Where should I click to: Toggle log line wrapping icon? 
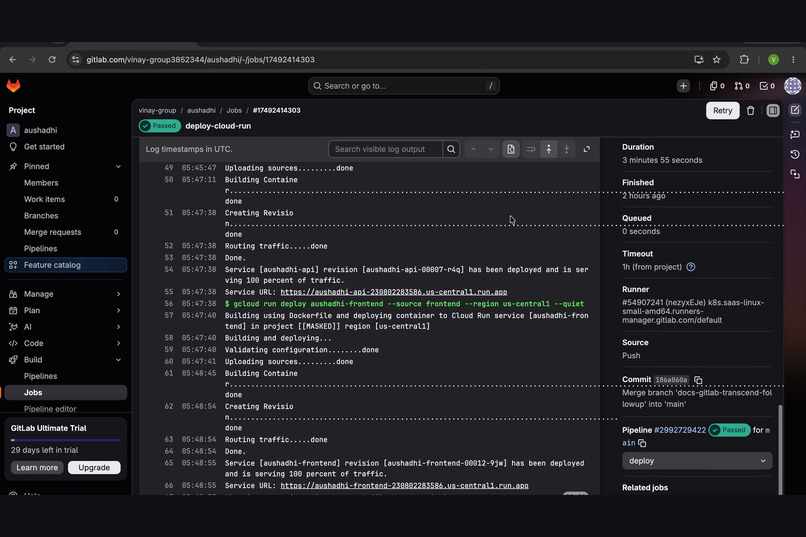tap(530, 149)
